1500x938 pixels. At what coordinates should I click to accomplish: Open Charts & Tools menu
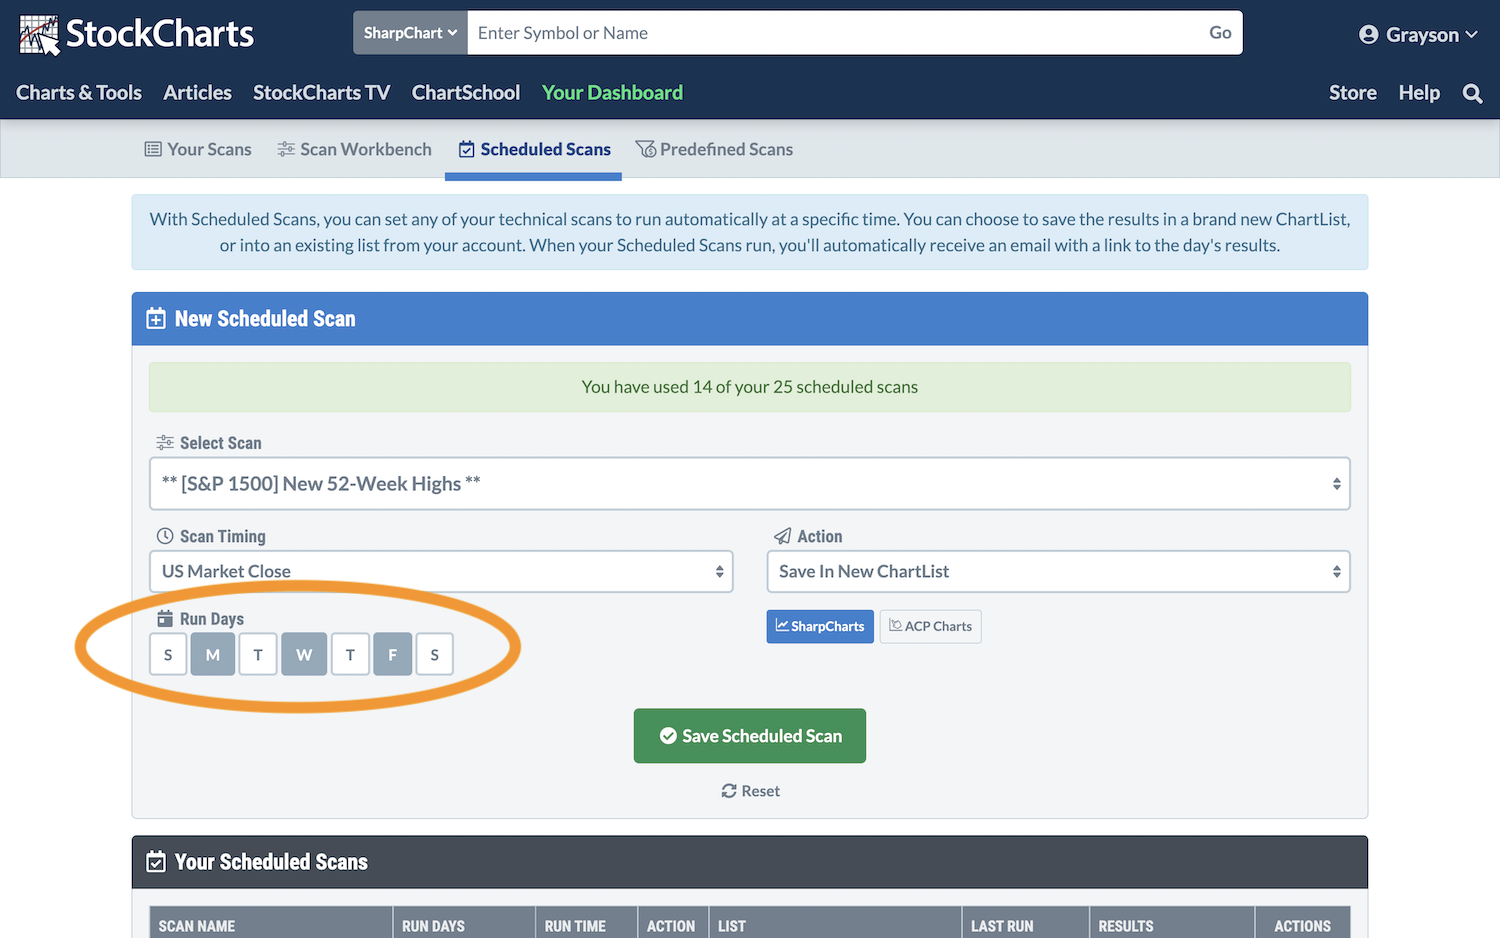(79, 93)
